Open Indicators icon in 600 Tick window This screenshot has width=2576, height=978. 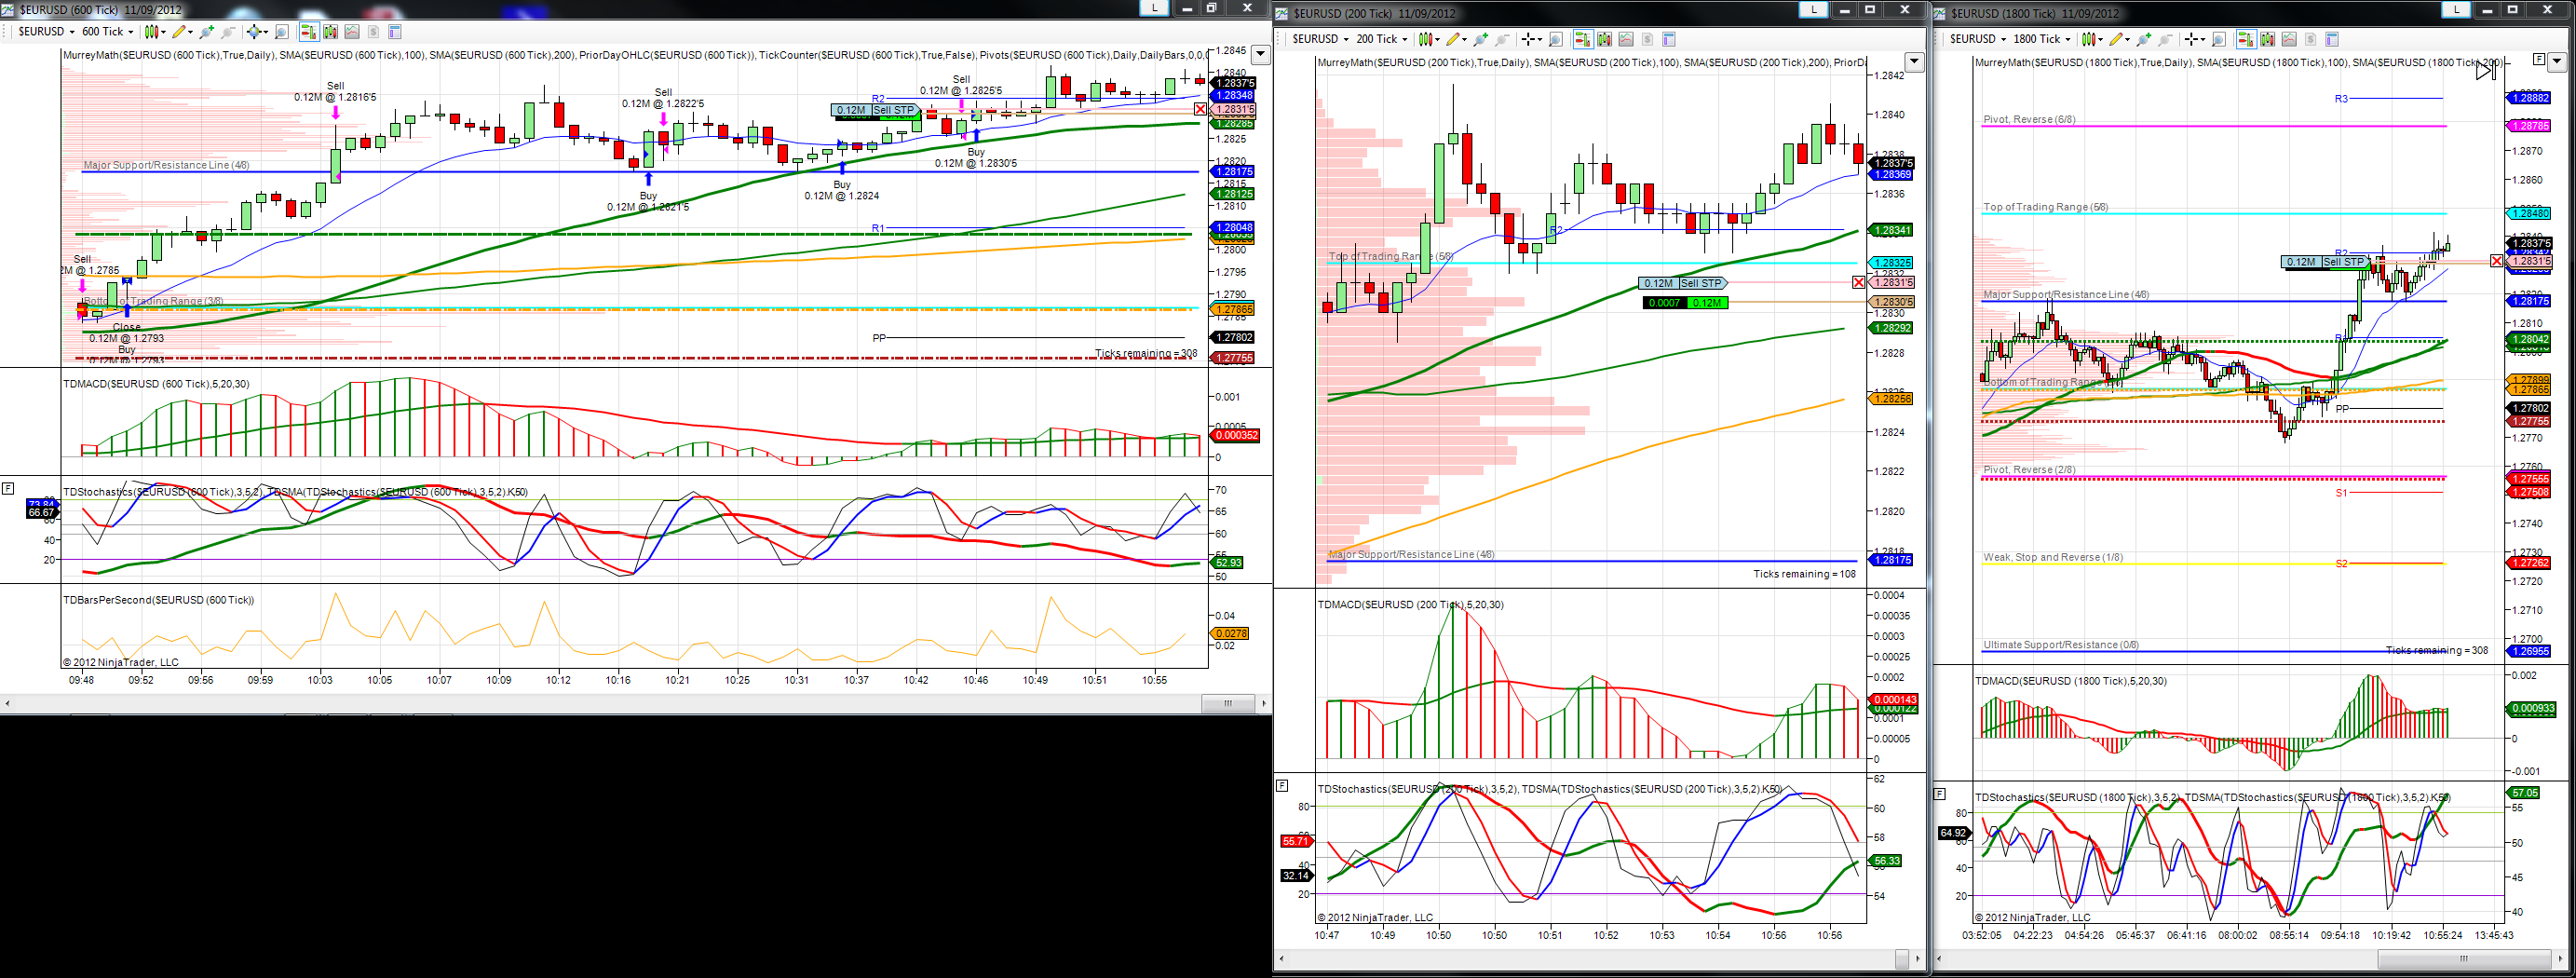[352, 32]
